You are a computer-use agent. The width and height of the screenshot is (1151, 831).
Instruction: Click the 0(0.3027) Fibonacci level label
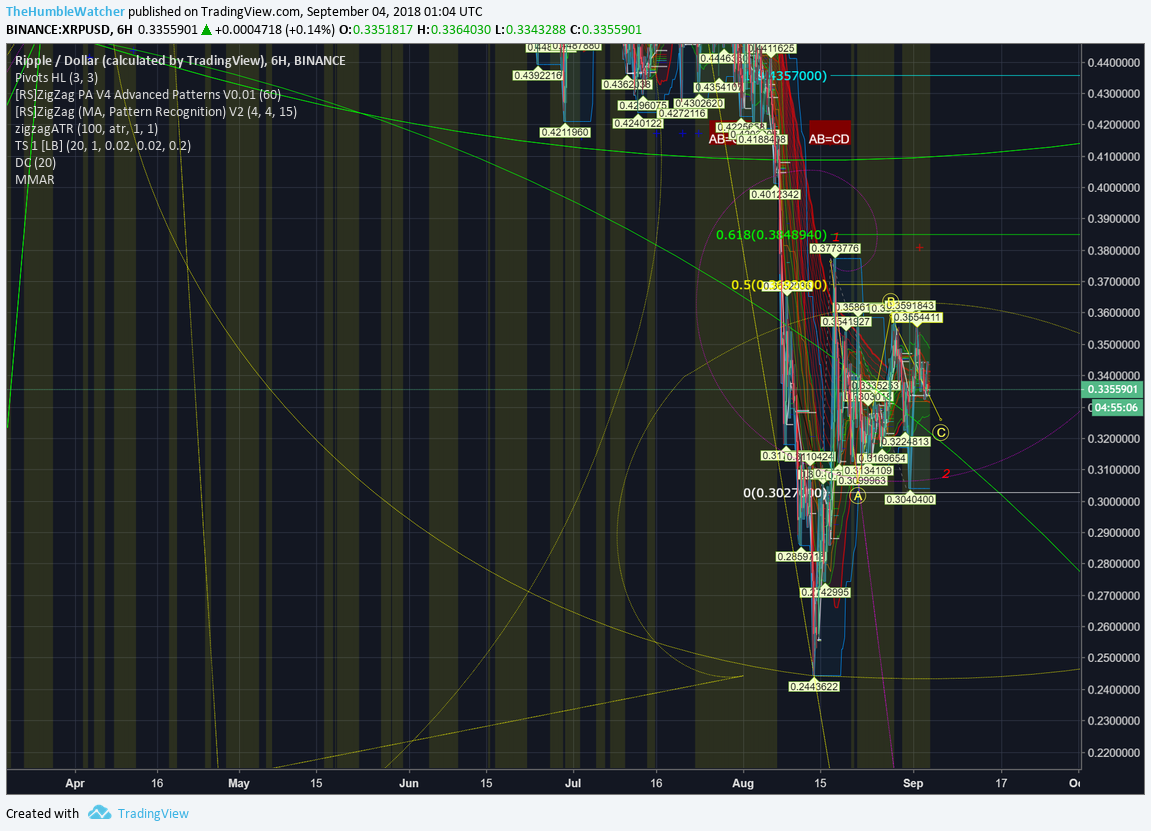785,493
